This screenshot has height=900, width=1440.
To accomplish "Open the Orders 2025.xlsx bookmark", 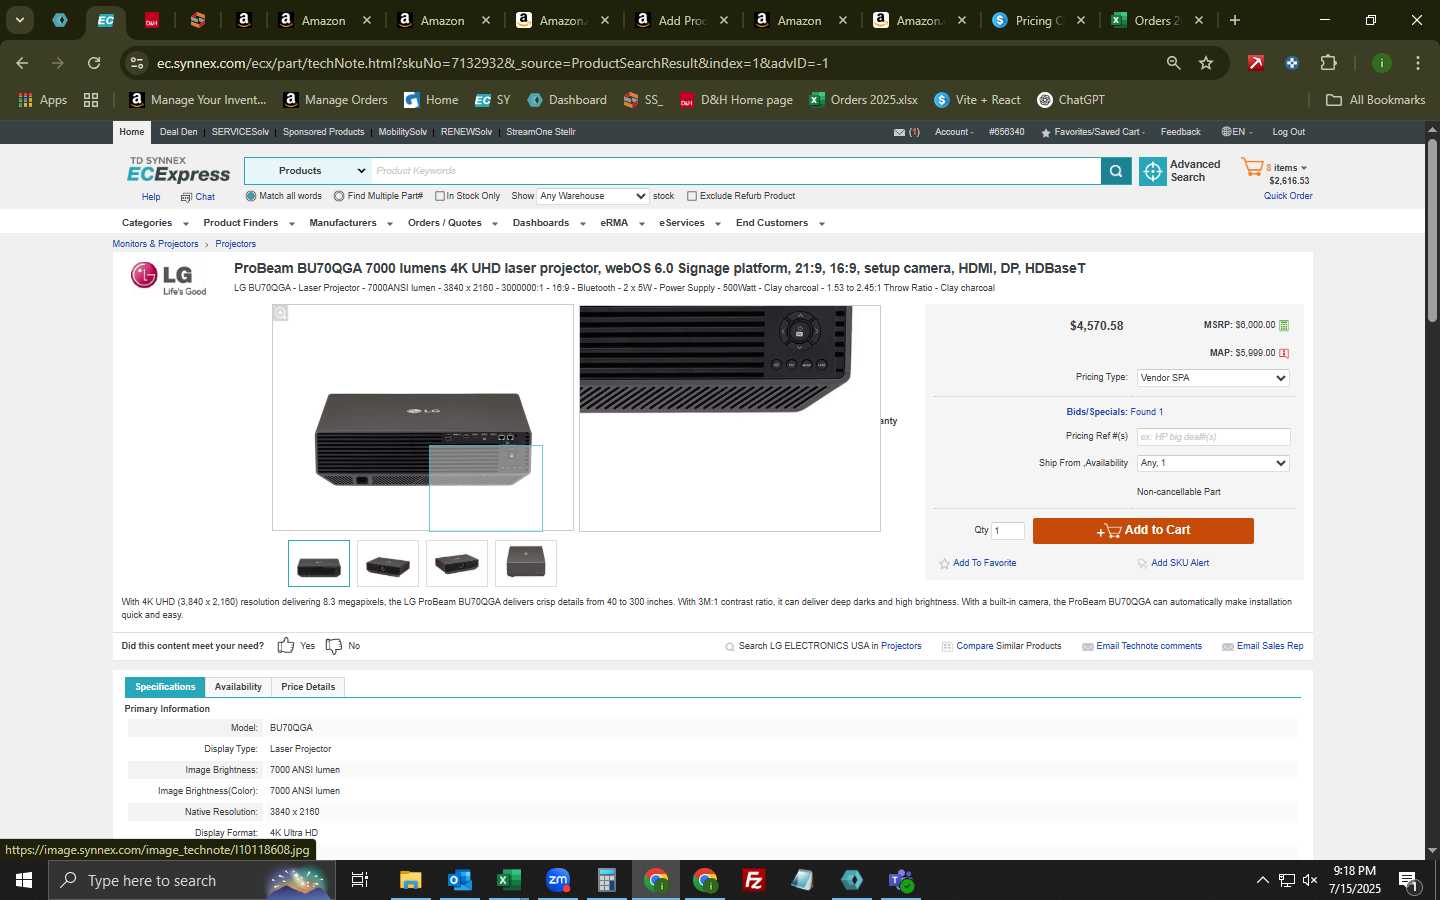I will [x=863, y=100].
